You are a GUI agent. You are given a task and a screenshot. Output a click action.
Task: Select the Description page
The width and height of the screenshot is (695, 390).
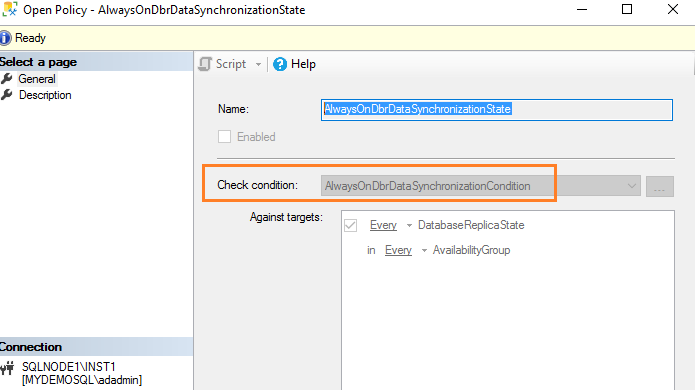[x=45, y=95]
